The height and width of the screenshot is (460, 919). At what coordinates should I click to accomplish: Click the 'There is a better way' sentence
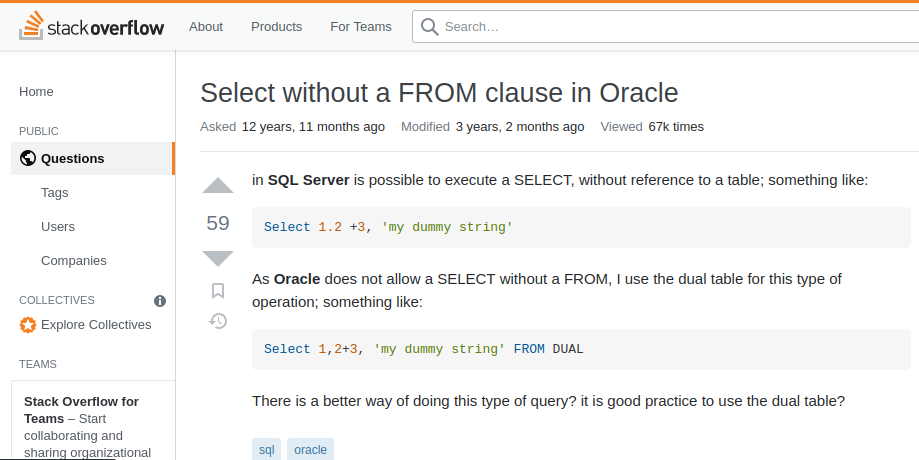tap(549, 401)
